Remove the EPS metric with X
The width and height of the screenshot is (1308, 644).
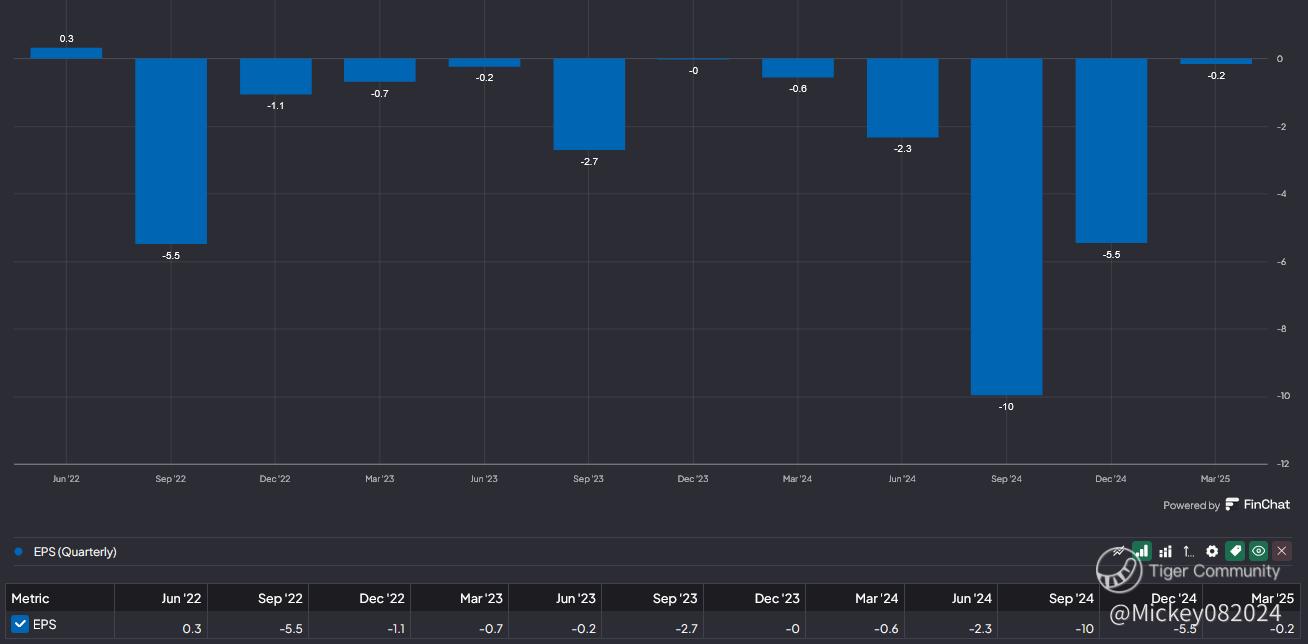(x=1281, y=551)
